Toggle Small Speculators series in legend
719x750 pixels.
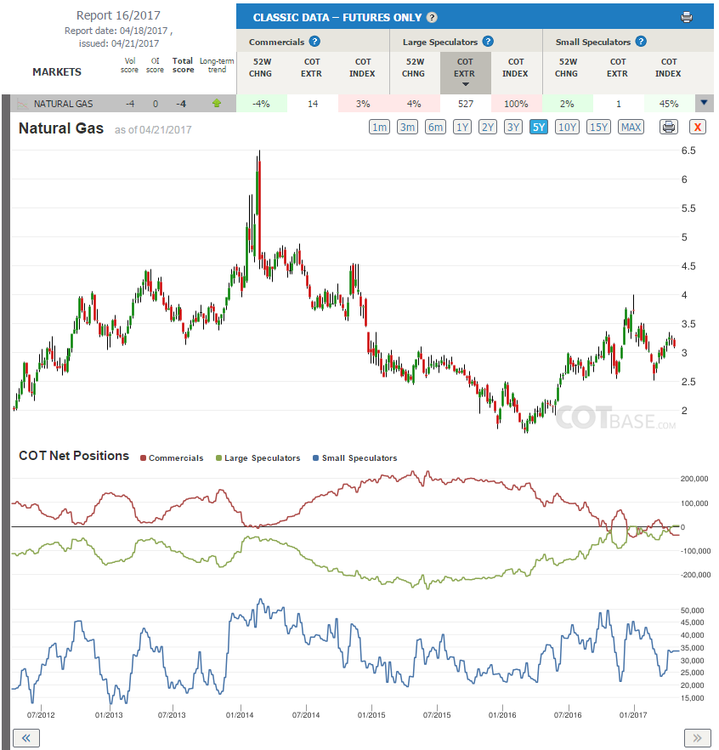click(x=355, y=458)
